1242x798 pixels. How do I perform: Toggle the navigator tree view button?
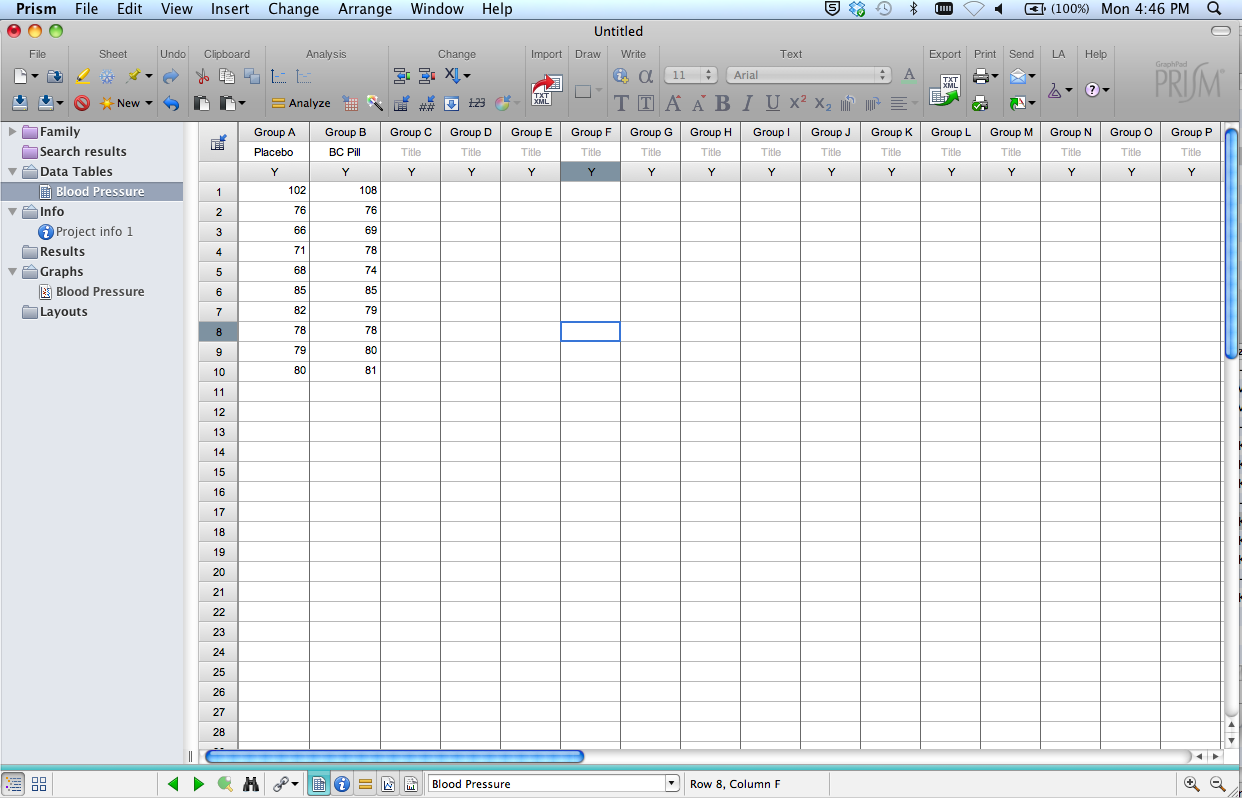[13, 785]
